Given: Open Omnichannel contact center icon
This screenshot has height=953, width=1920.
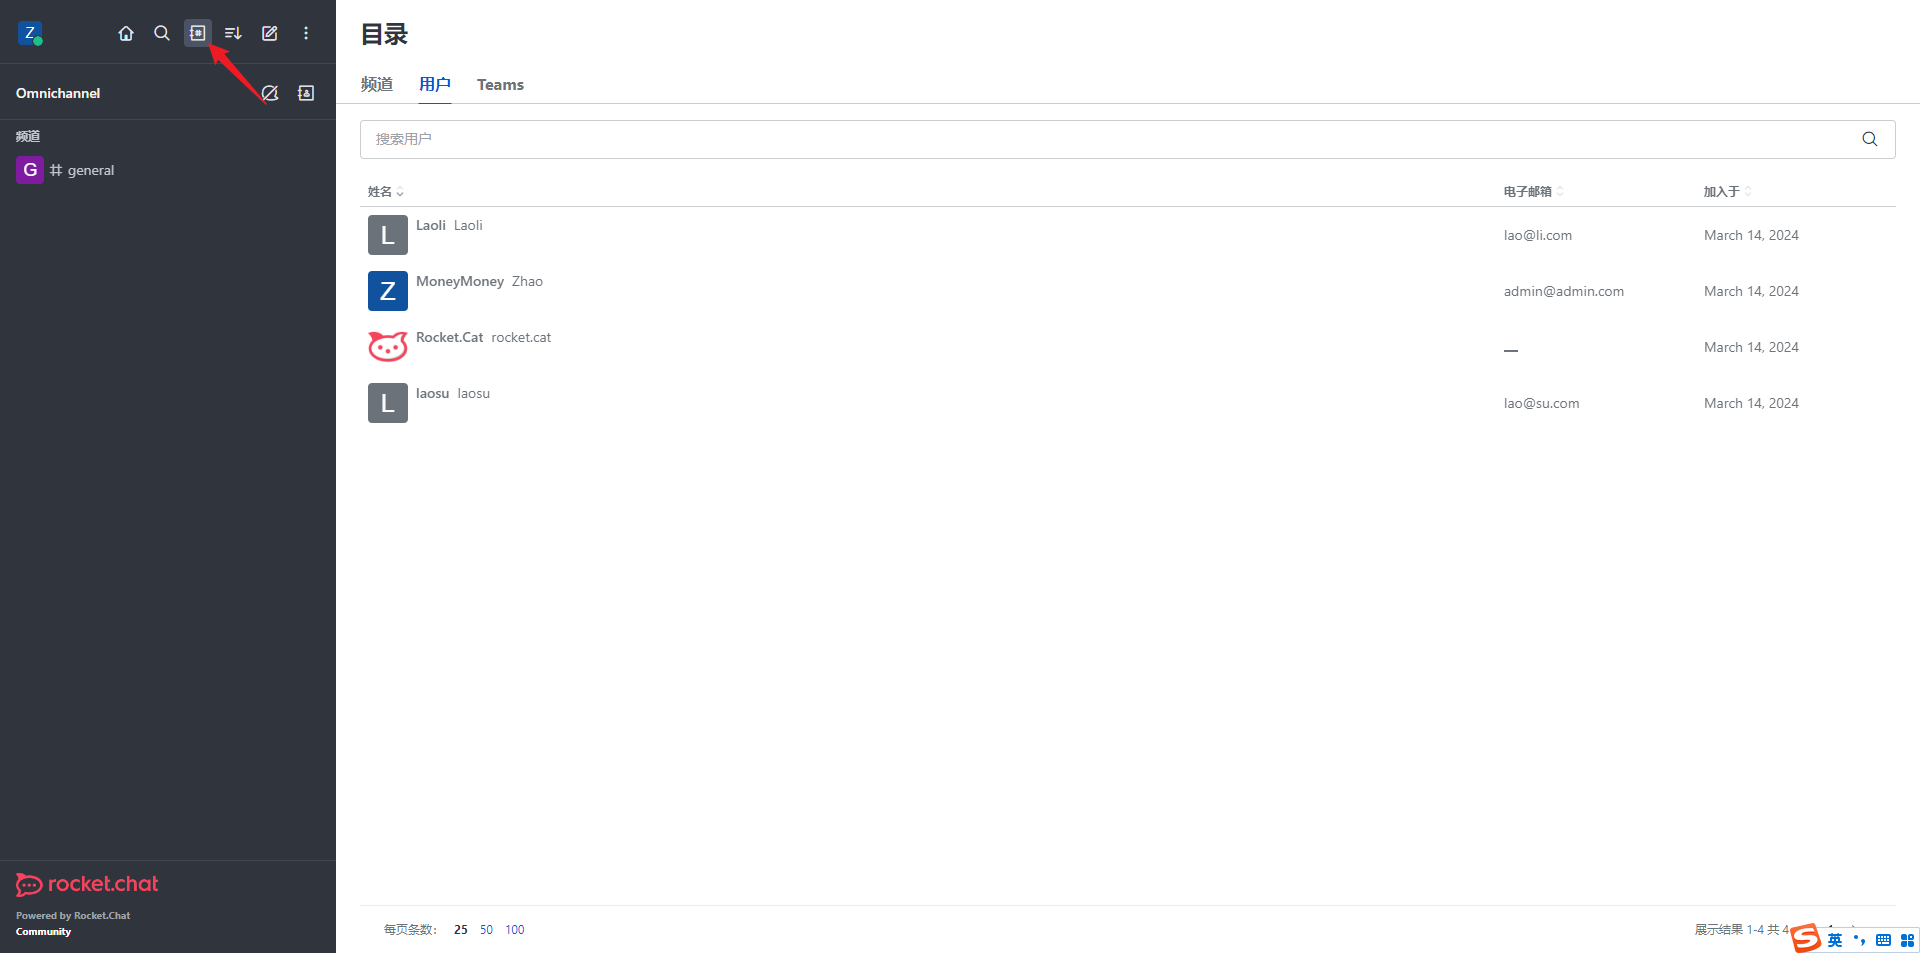Looking at the screenshot, I should [x=306, y=93].
